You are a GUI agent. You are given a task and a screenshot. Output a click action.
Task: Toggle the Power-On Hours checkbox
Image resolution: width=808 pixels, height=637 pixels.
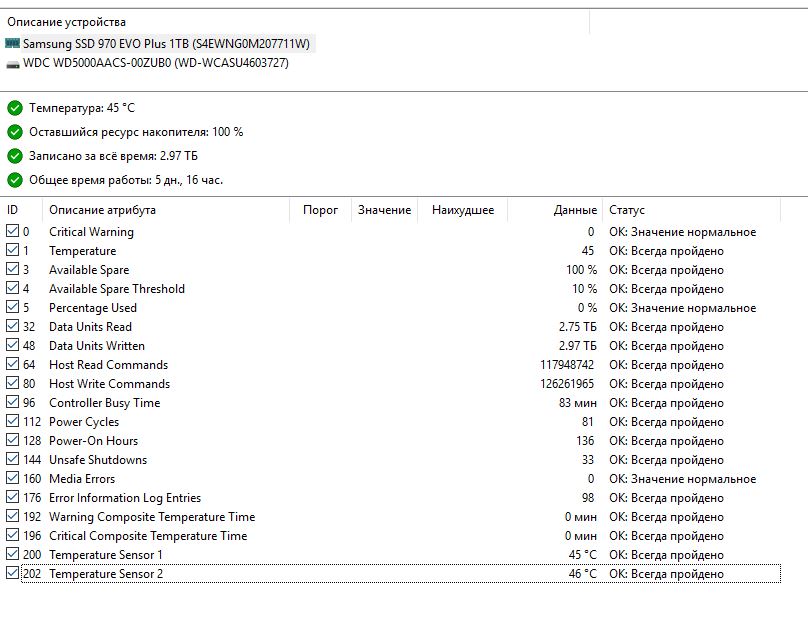12,440
